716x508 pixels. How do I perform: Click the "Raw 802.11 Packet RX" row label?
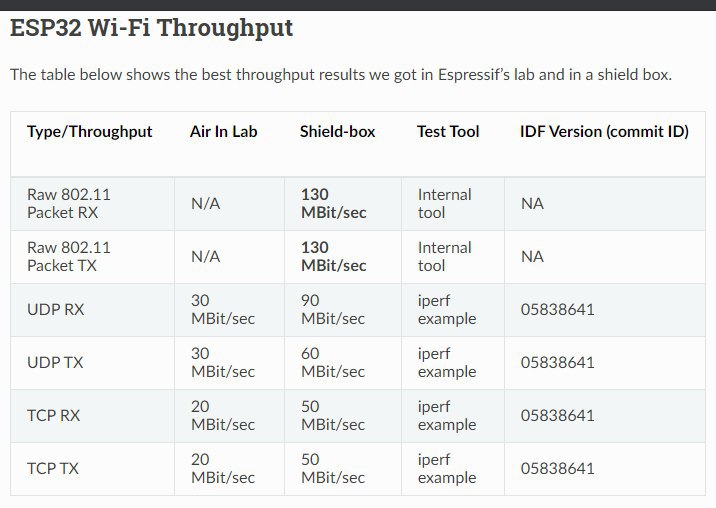point(68,203)
